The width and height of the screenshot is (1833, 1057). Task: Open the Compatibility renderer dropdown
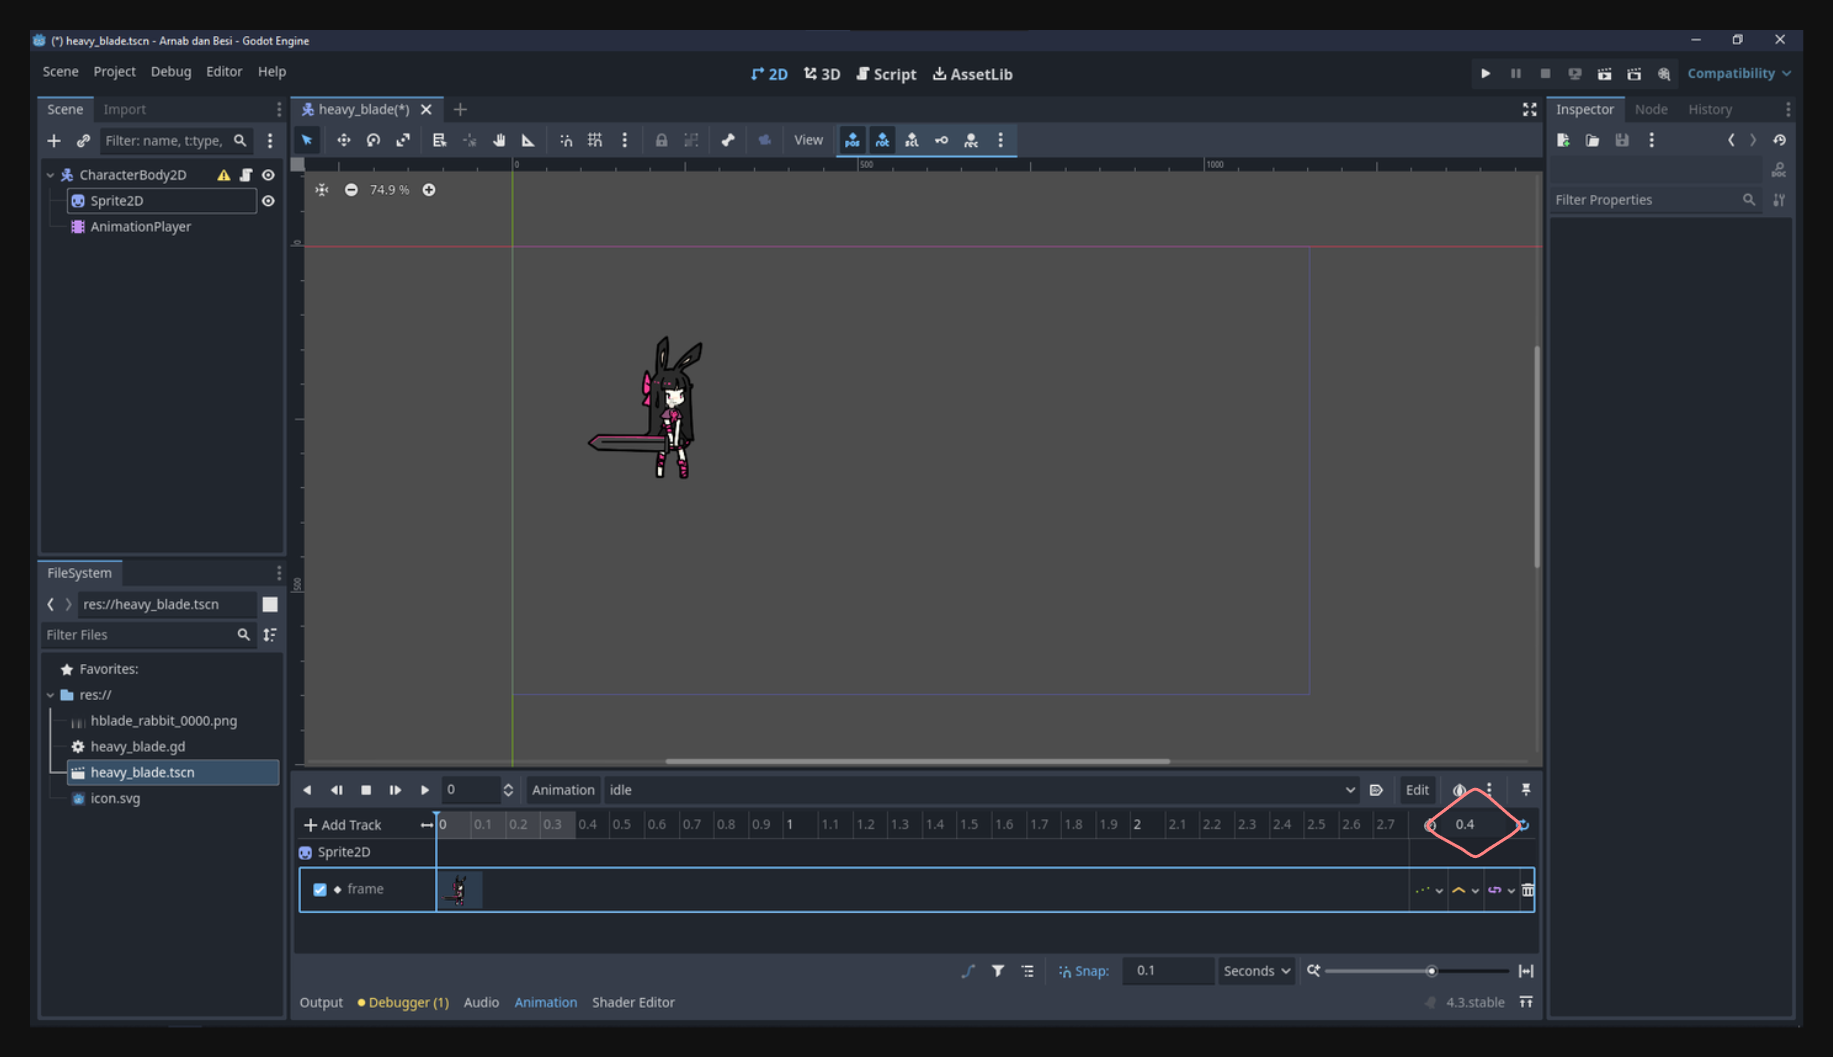(1739, 74)
